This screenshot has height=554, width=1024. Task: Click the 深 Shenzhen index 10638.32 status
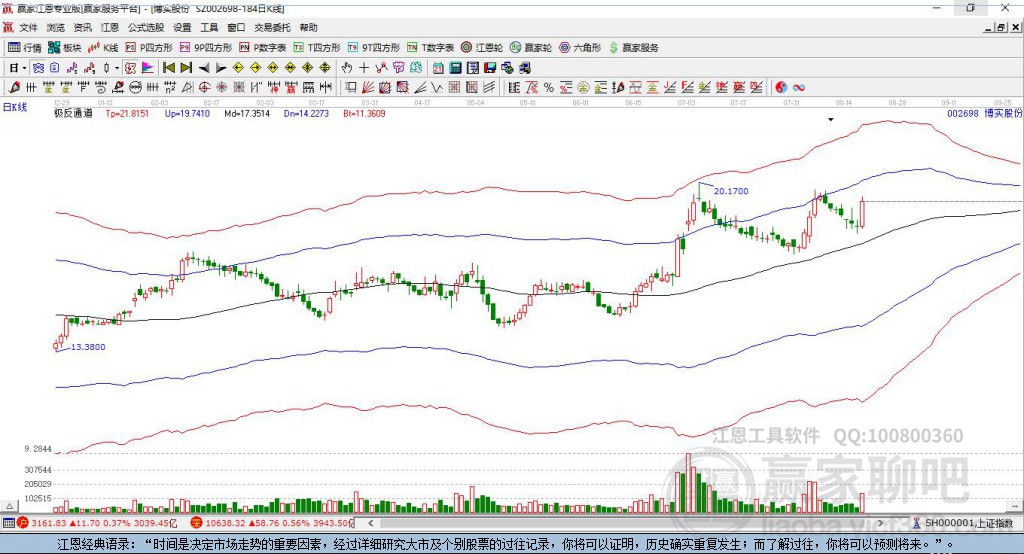[x=271, y=523]
